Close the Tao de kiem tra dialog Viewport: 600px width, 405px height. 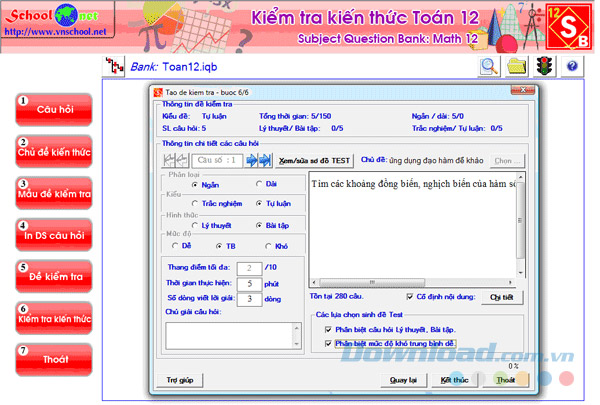[523, 90]
